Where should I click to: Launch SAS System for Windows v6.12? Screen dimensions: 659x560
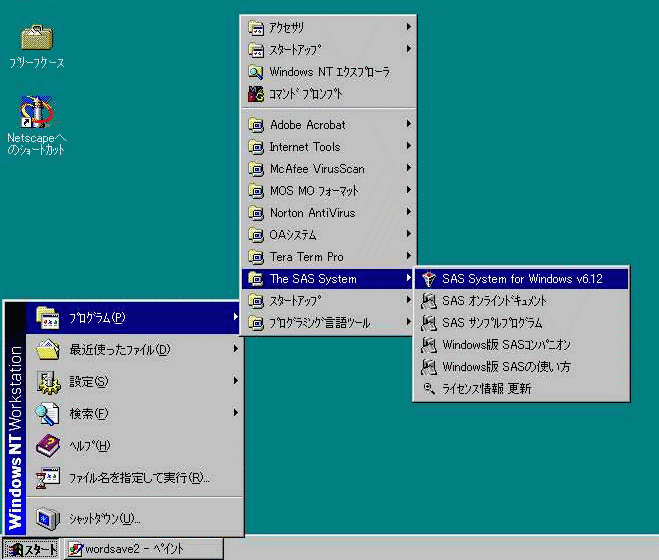520,278
